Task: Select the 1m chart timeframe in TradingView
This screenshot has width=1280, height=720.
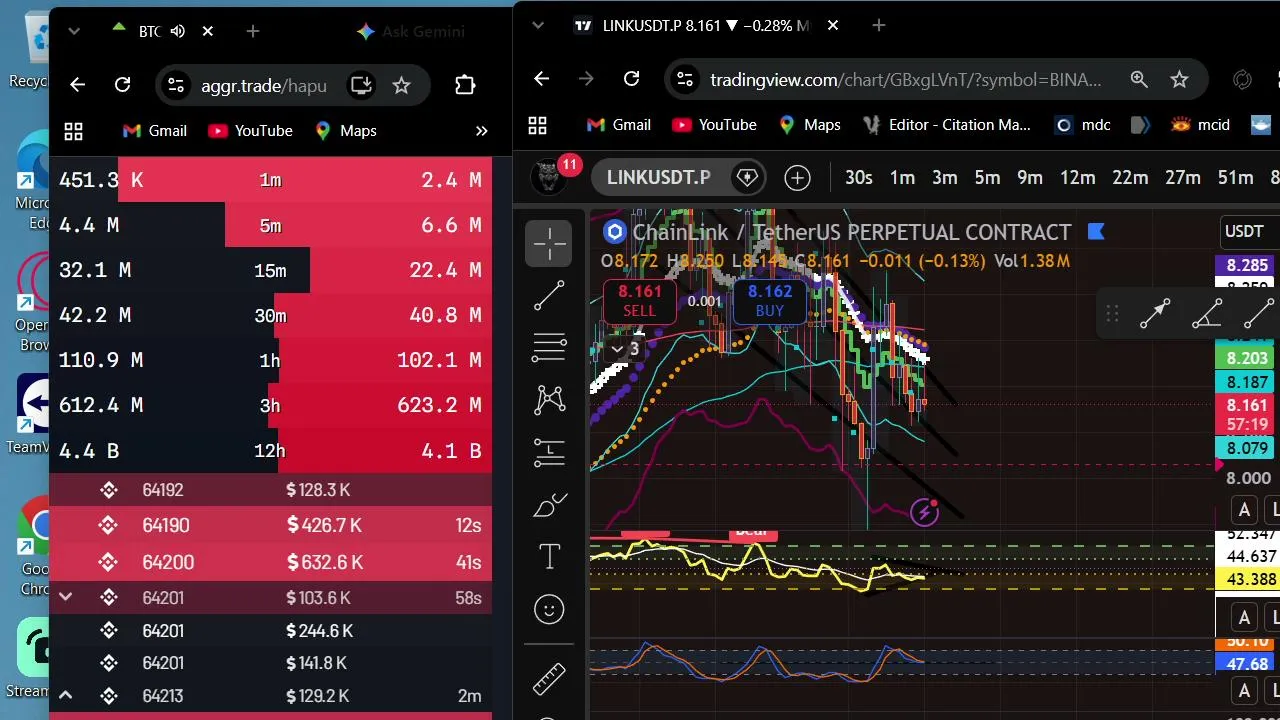Action: [902, 178]
